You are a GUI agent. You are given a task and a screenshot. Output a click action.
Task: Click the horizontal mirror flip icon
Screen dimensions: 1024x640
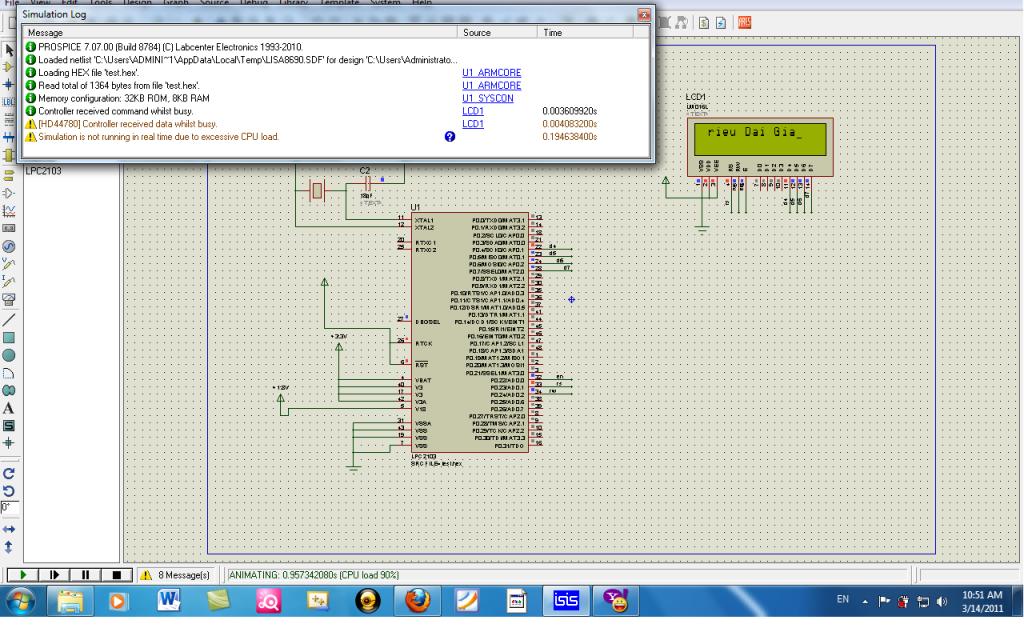9,528
